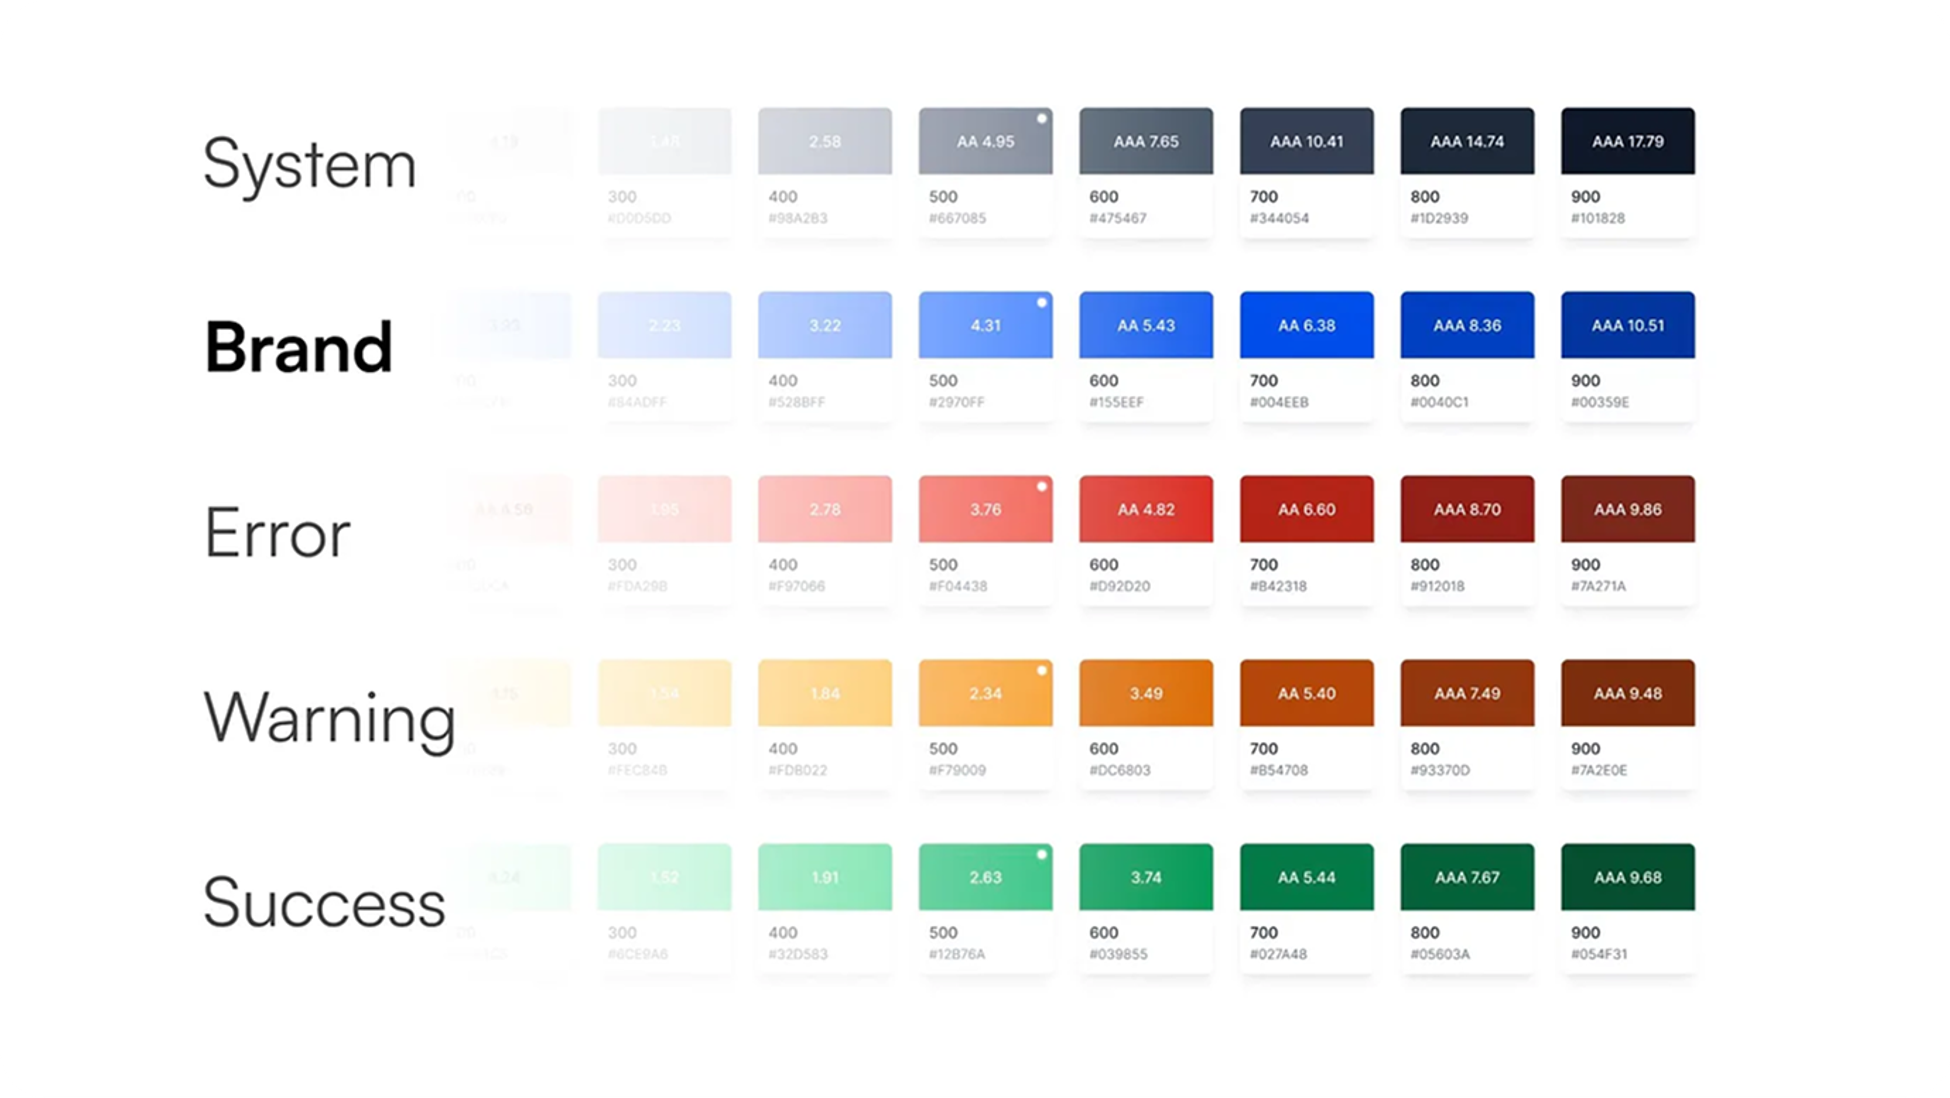
Task: Click hex code #D92D20
Action: coord(1119,586)
